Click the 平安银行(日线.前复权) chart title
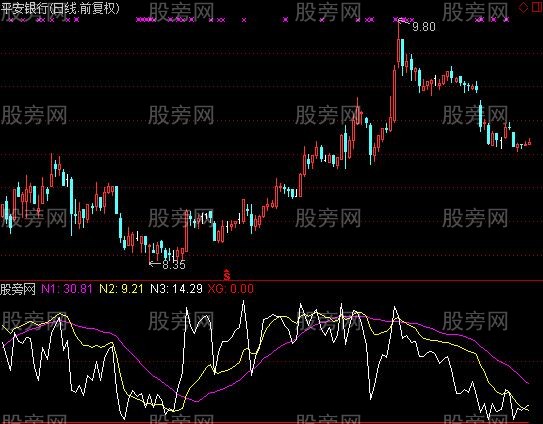Screen dimensions: 543x424 60,8
